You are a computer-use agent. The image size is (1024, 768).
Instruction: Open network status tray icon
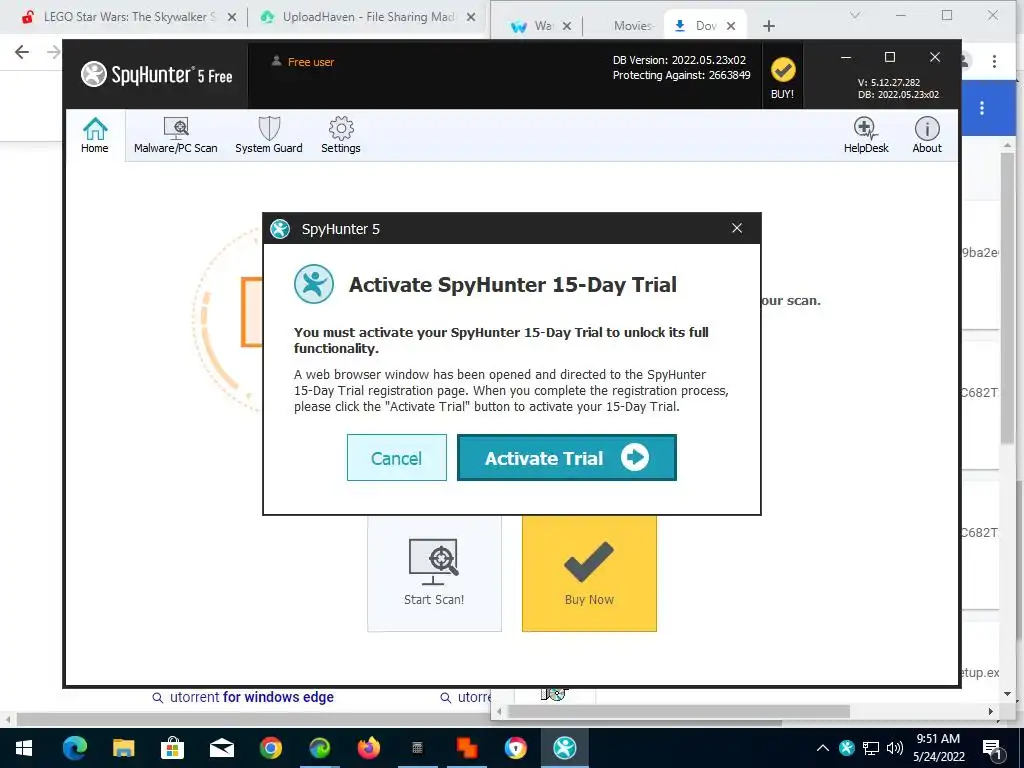click(x=871, y=748)
